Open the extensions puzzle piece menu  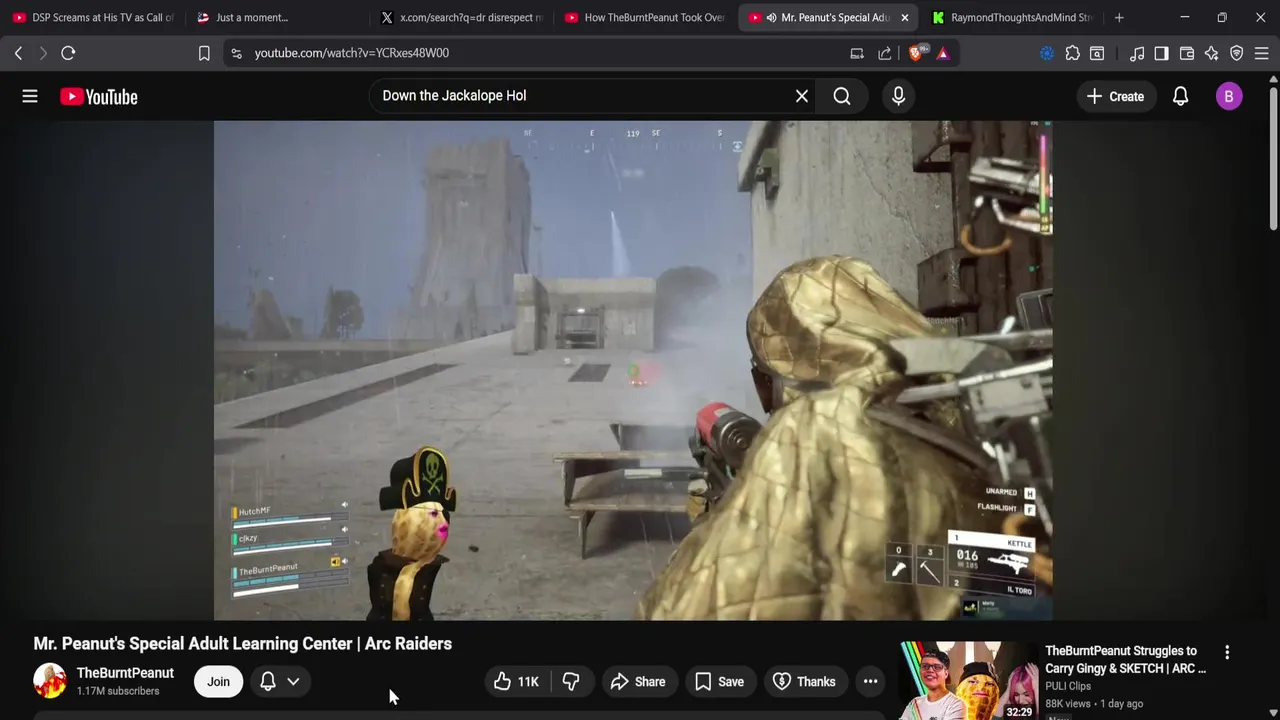[x=1073, y=53]
